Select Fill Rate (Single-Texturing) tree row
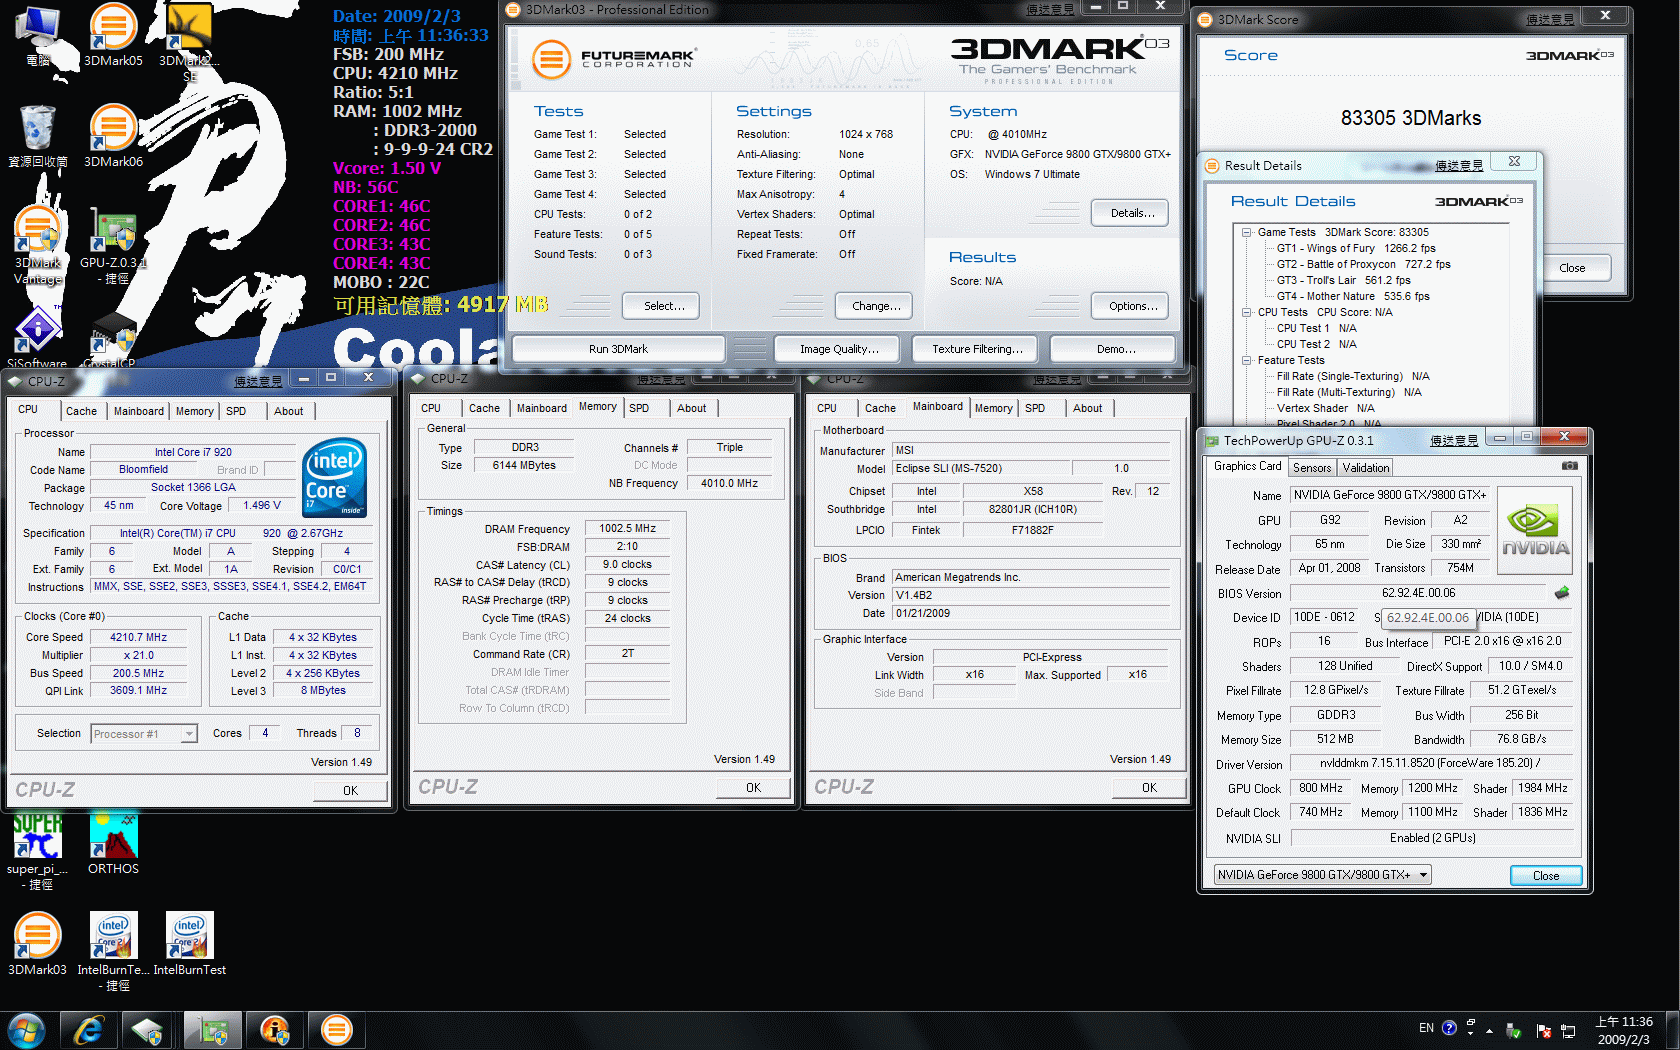Screen dimensions: 1680x1050 [x=1353, y=376]
